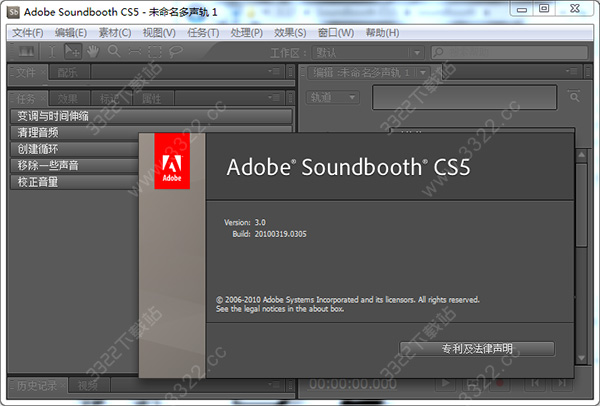Open the 任务(T) menu

click(x=203, y=33)
